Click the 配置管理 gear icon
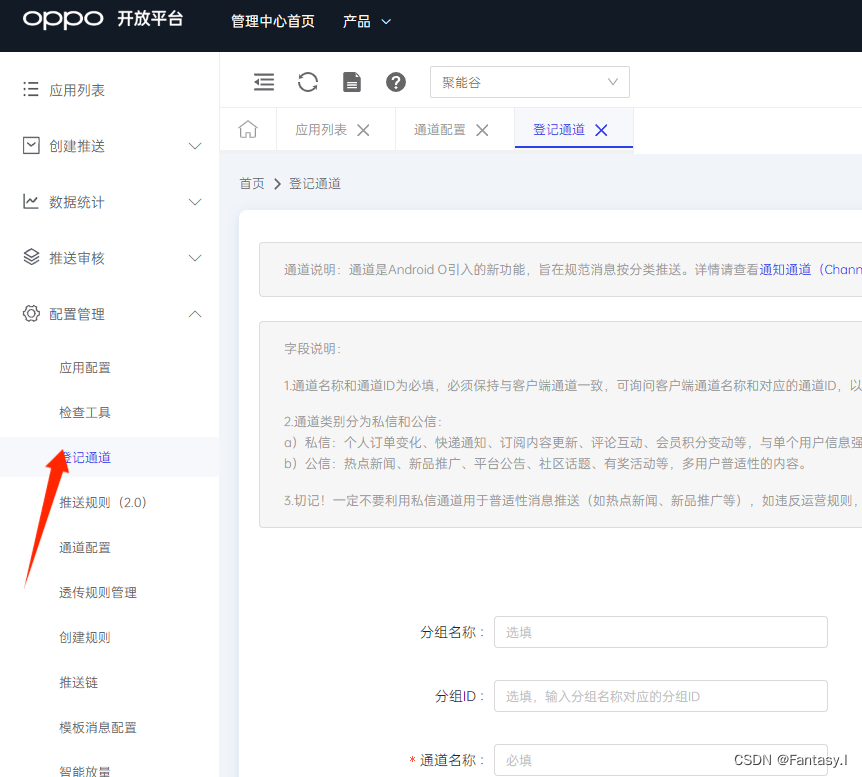Screen dimensions: 862x777 coord(31,313)
